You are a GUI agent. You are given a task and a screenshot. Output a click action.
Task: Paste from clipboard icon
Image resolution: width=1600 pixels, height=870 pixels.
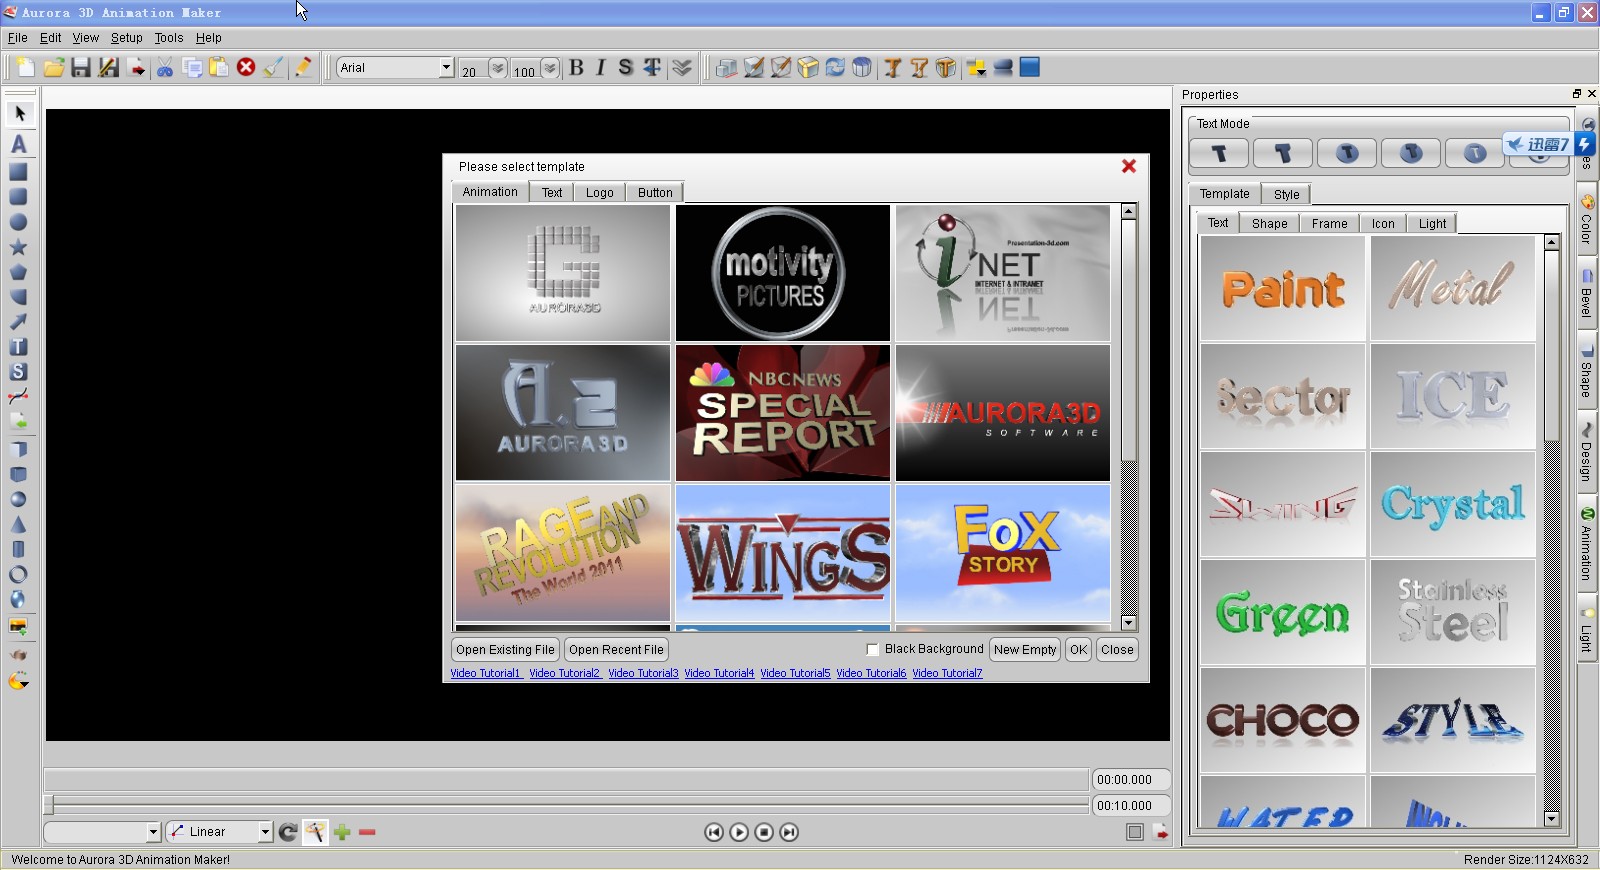[x=219, y=67]
